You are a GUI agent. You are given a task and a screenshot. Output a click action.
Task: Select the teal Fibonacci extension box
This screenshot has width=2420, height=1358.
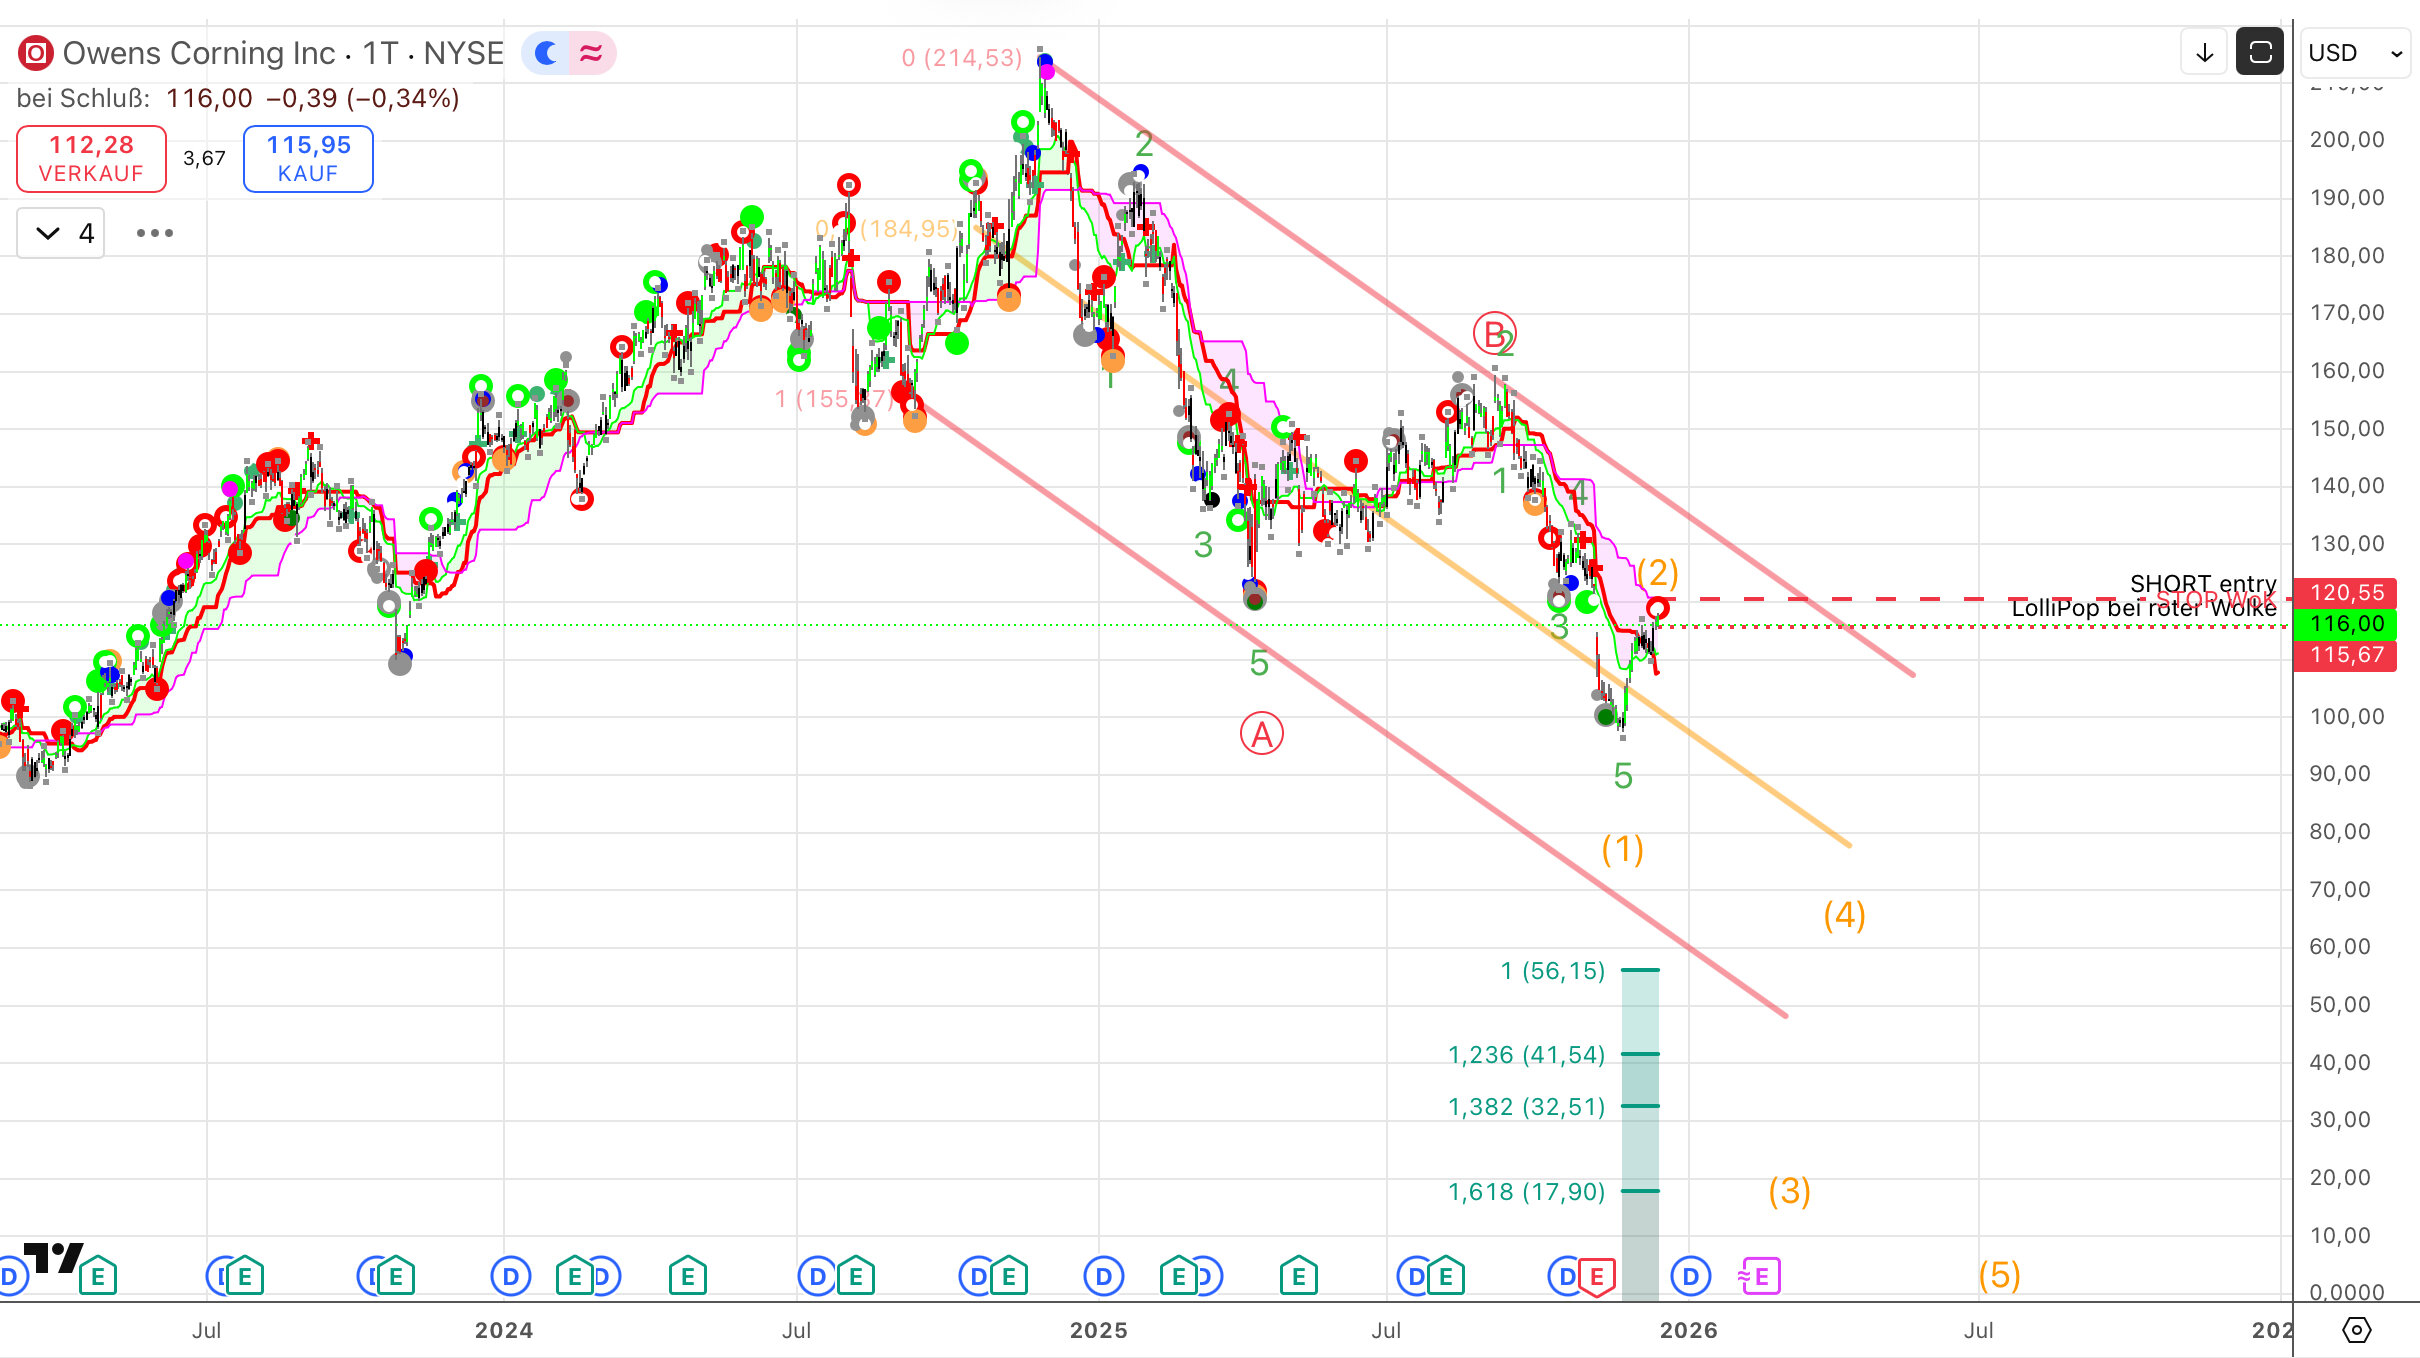point(1640,1080)
